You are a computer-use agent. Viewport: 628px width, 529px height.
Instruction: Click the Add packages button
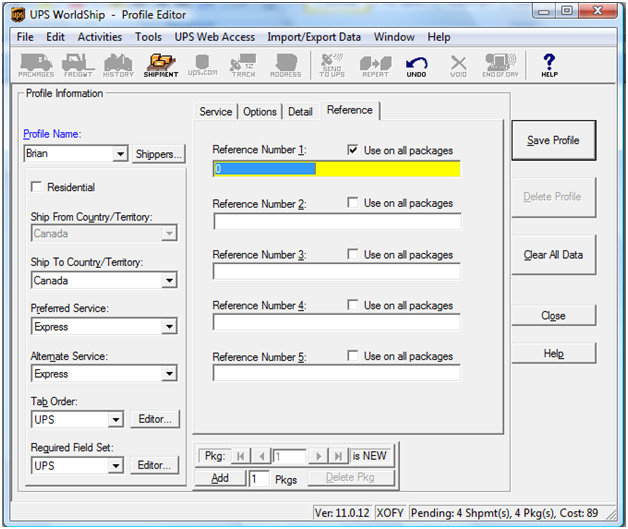pyautogui.click(x=220, y=478)
